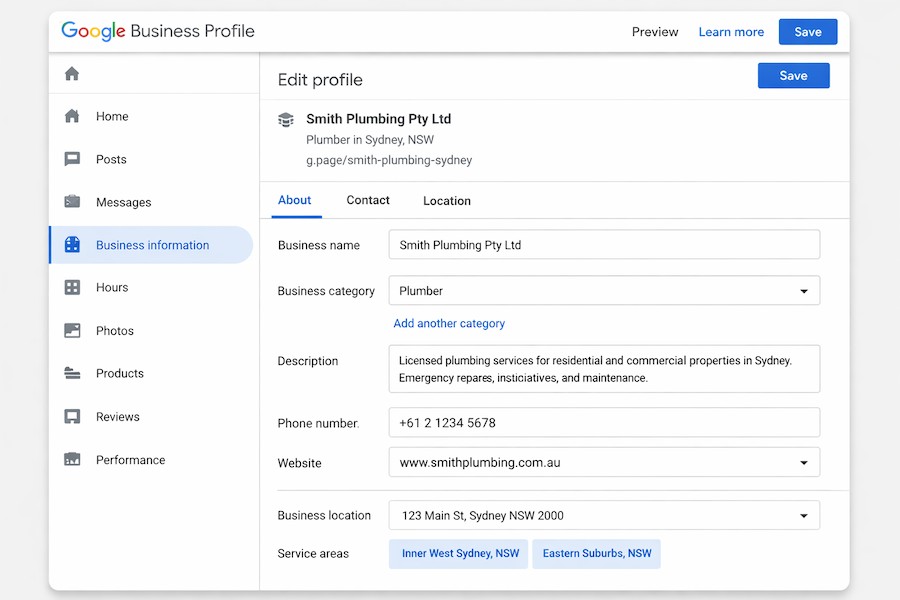Click Save in the top header bar
Screen dimensions: 900x600
(808, 32)
